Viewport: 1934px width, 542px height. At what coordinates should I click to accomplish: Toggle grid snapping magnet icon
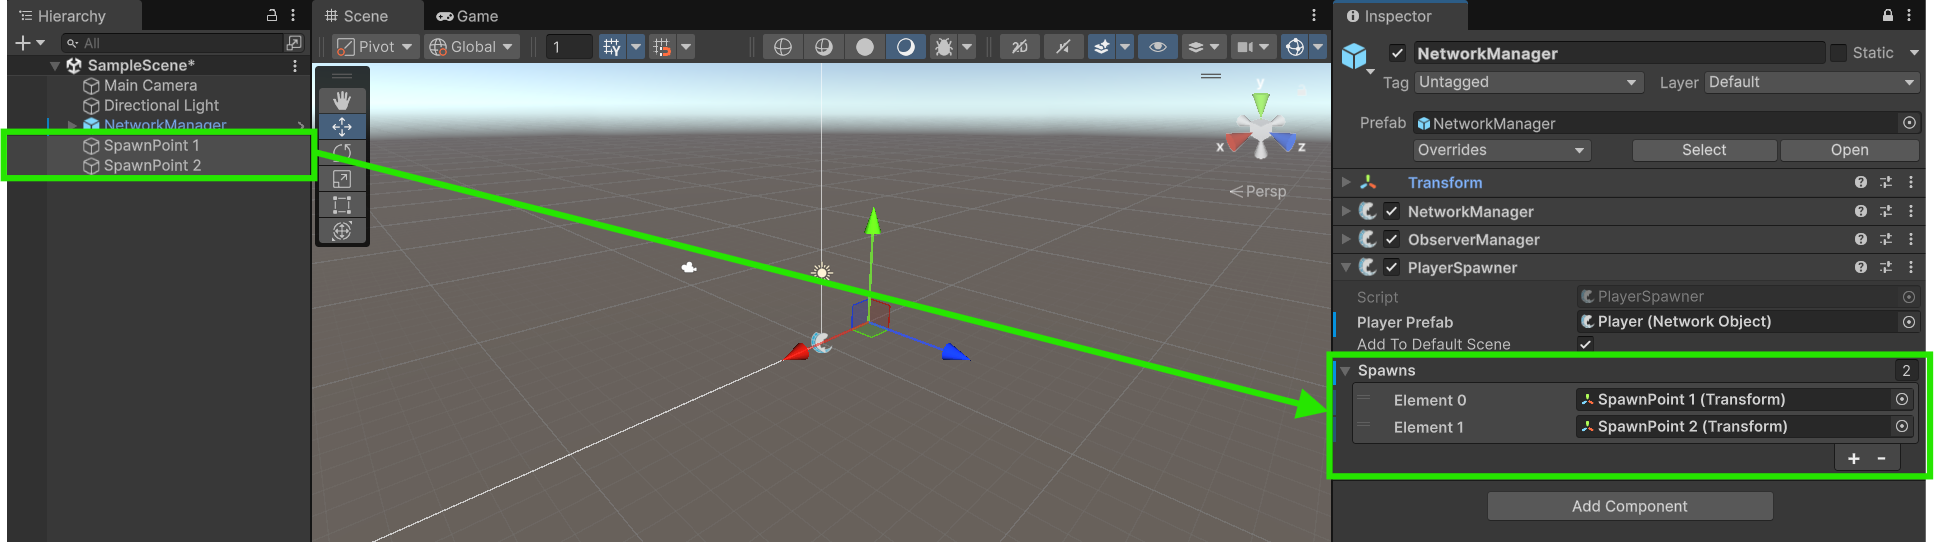point(662,47)
